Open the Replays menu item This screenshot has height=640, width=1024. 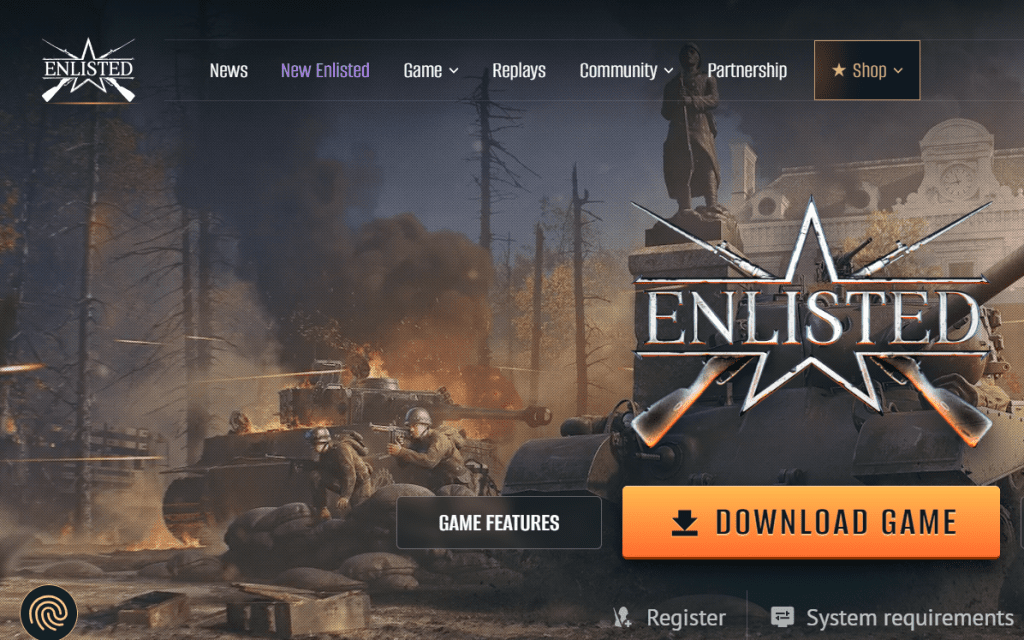click(519, 70)
